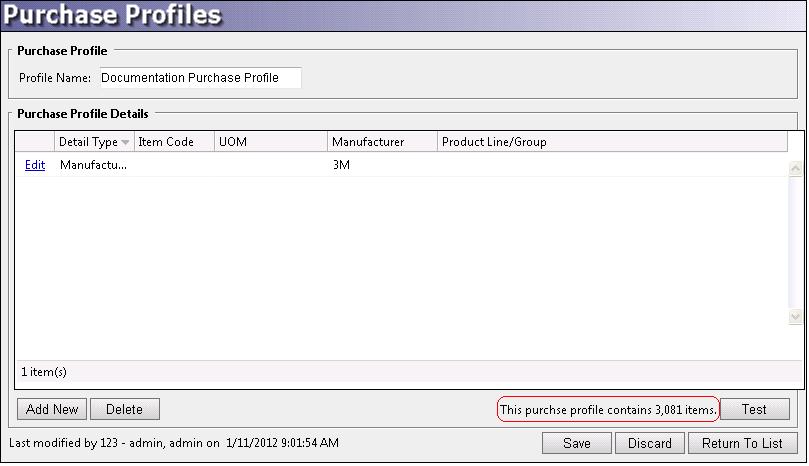Select the Manufactu... detail type cell
Image resolution: width=809 pixels, height=466 pixels.
93,165
